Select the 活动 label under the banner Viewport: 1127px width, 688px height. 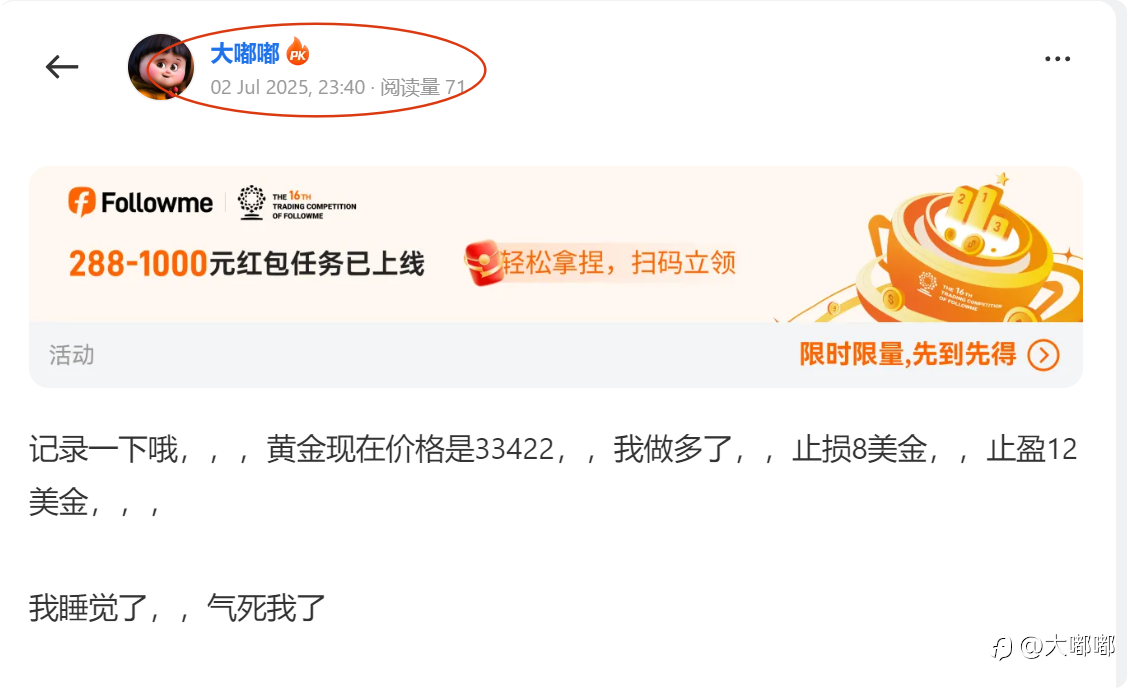click(x=72, y=355)
